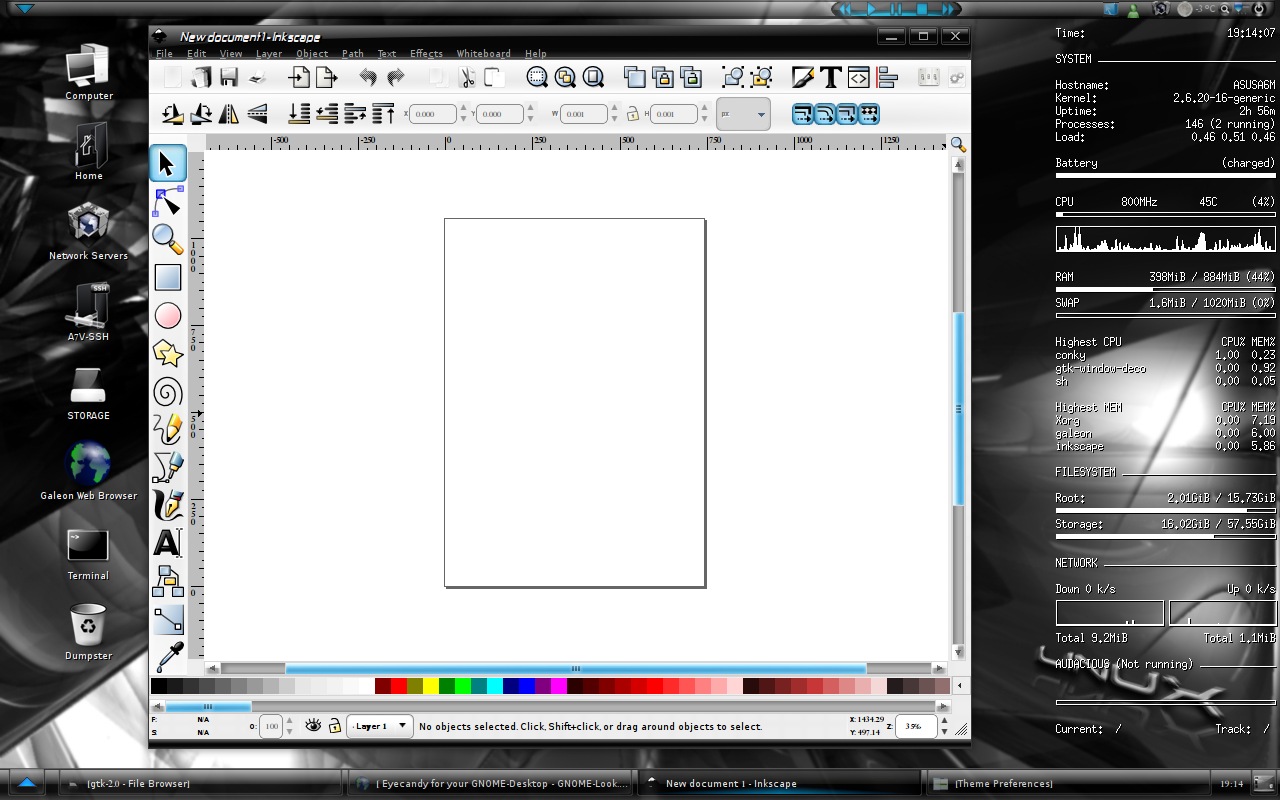Select the Text tool in the toolbox
Screen dimensions: 1280x800
pos(167,543)
